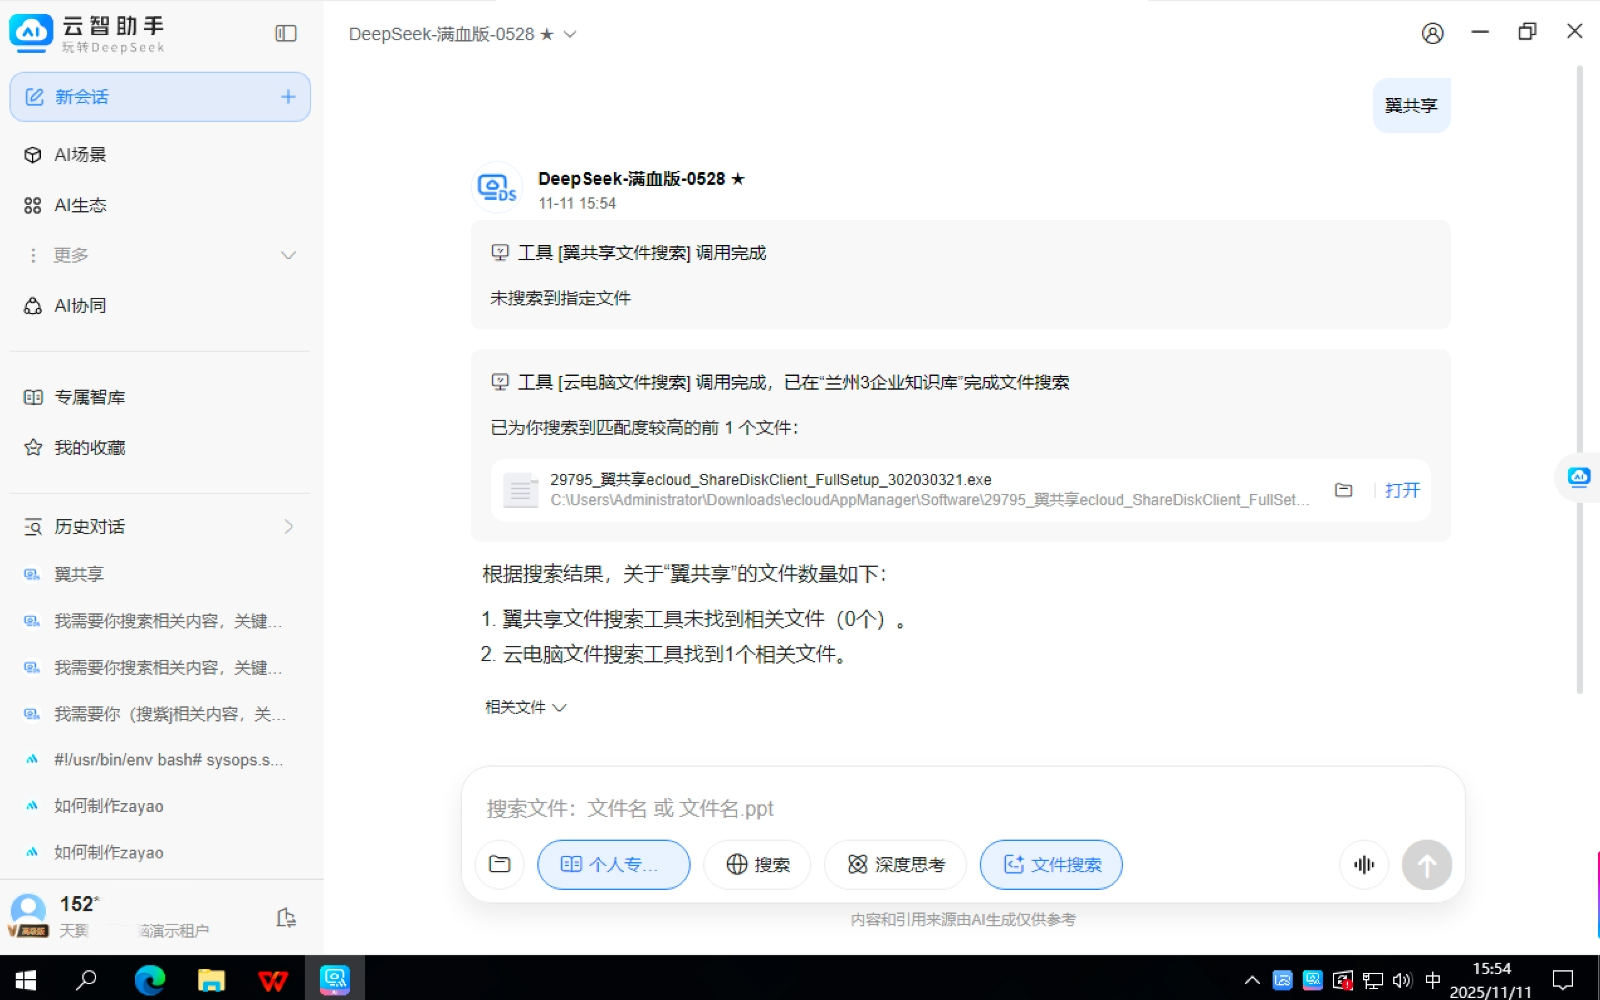The image size is (1600, 1000).
Task: Open the DeepSeek-满血版-0528 model dropdown
Action: point(462,34)
